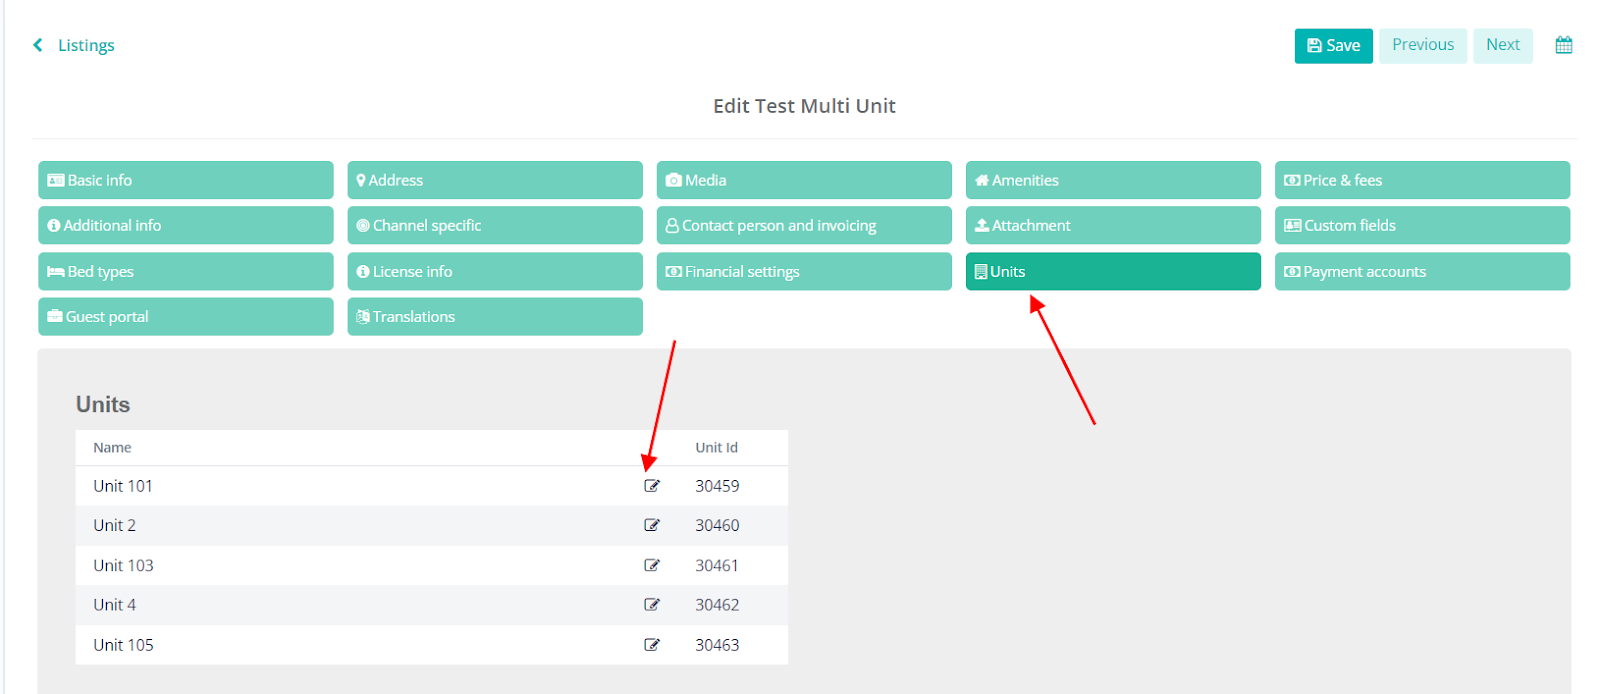Screen dimensions: 1600x694
Task: Open the Payment accounts tab
Action: coord(1421,271)
